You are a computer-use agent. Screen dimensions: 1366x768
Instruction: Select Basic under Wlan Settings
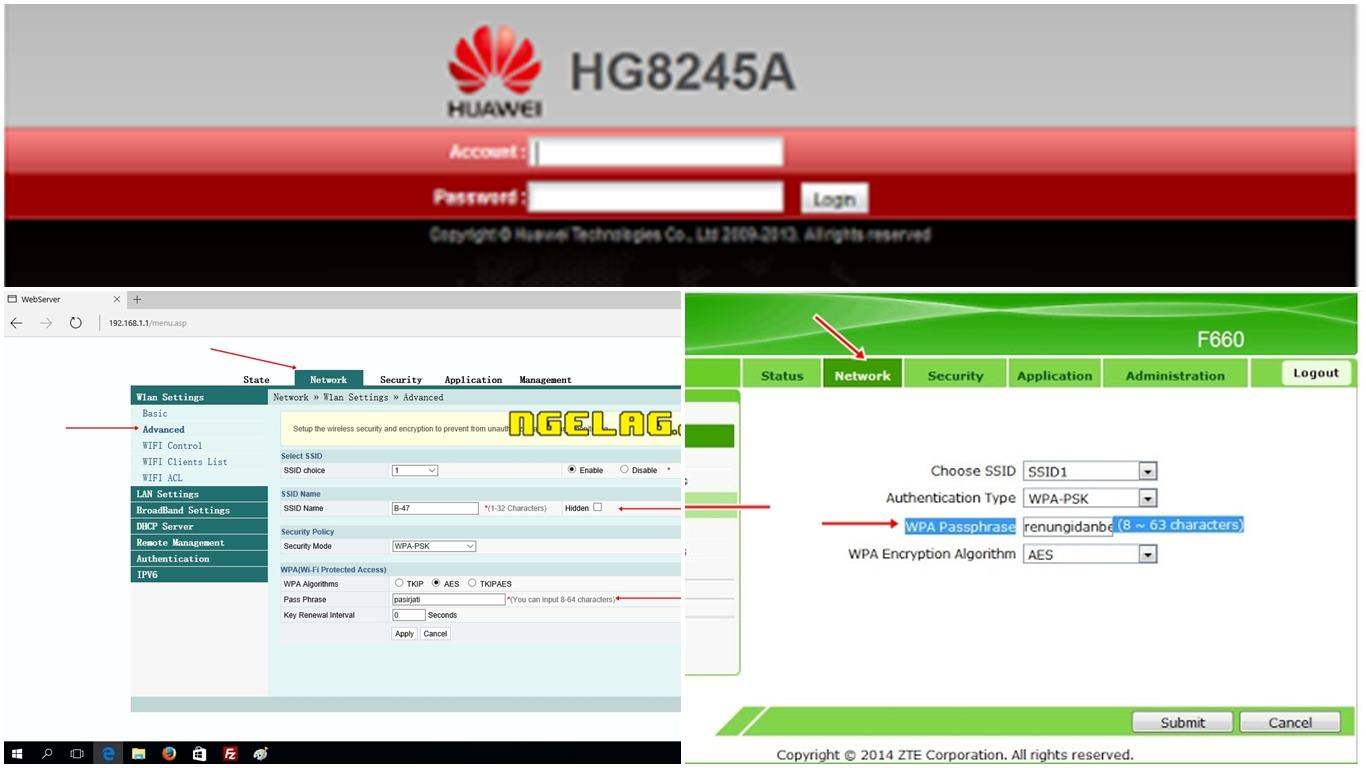[x=155, y=413]
